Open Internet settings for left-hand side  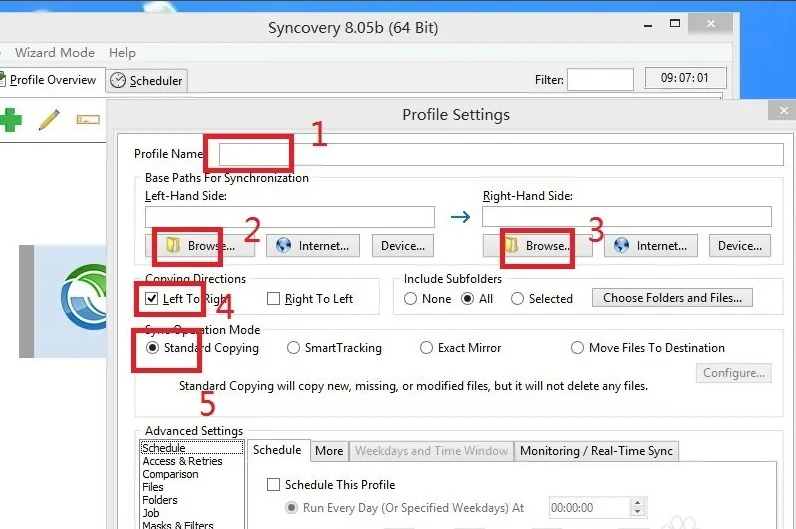pyautogui.click(x=313, y=246)
